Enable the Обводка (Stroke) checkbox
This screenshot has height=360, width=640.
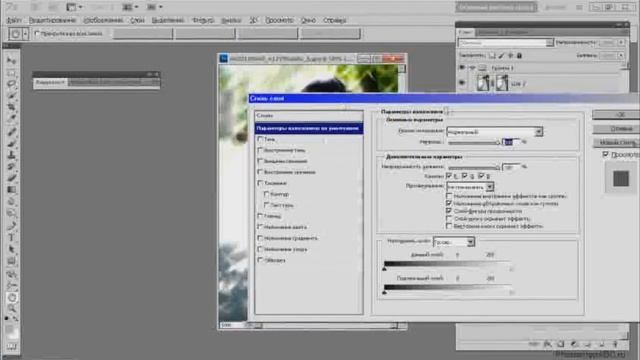[x=260, y=260]
